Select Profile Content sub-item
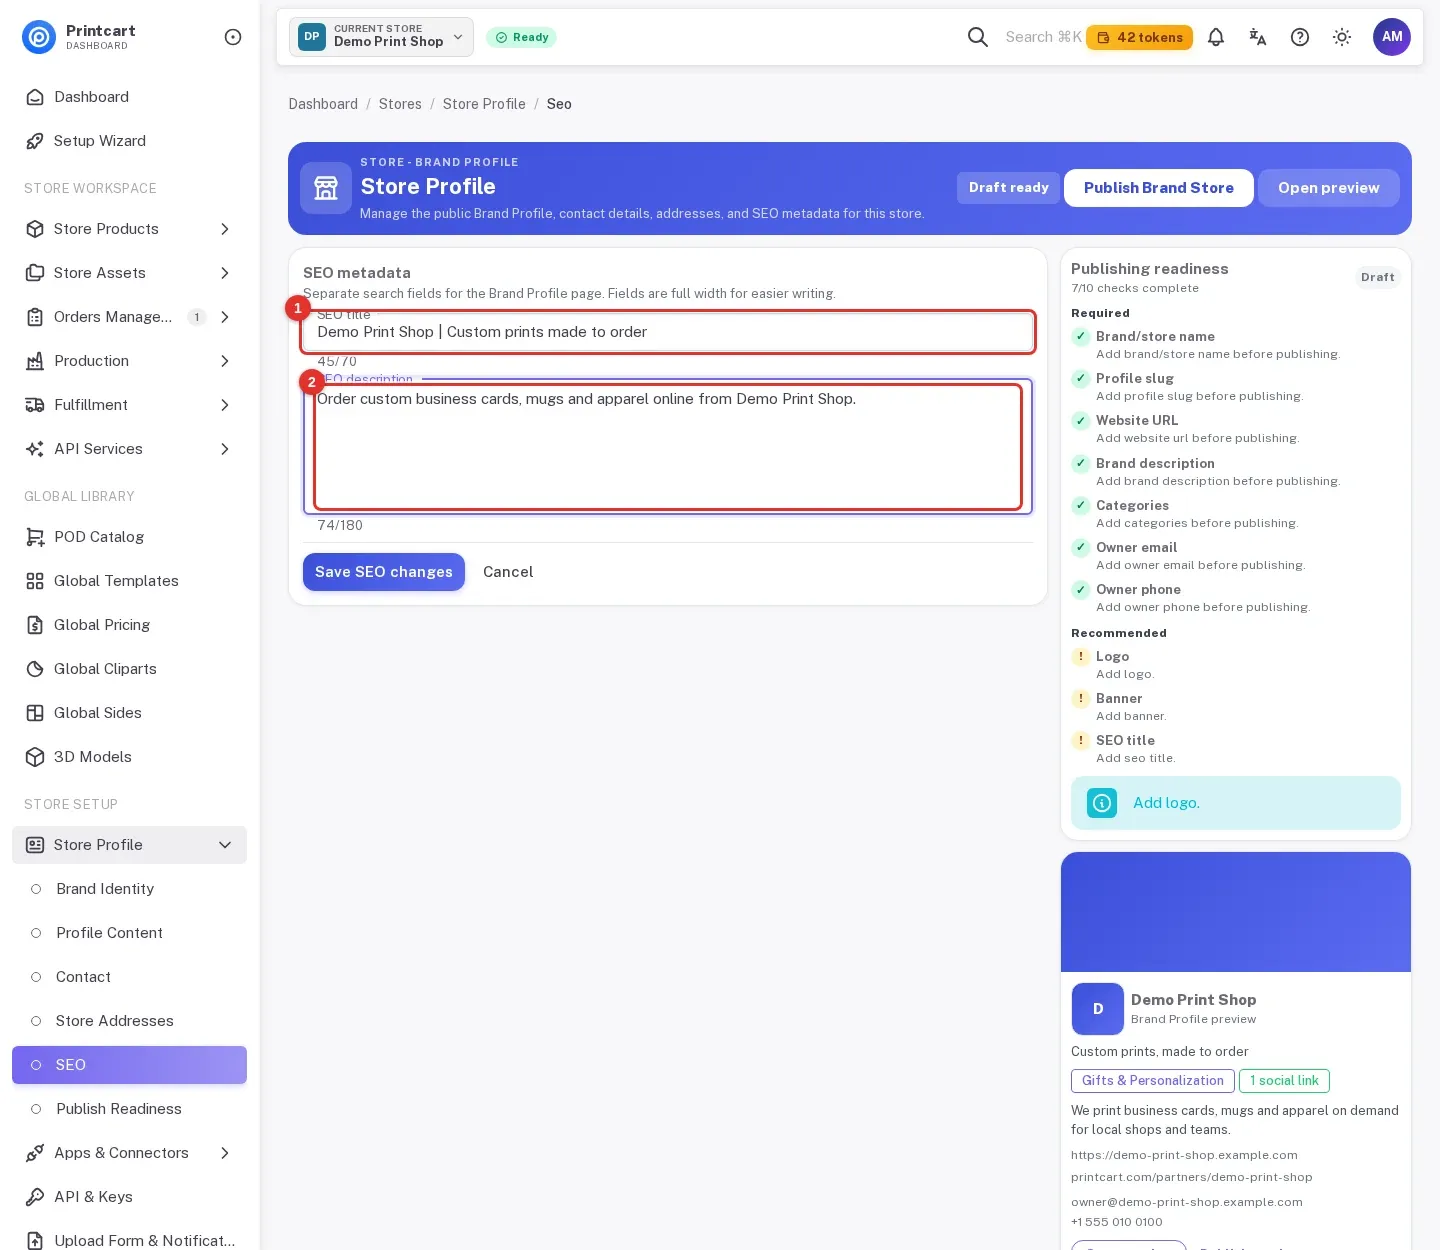Screen dimensions: 1440x1250 [x=130, y=933]
